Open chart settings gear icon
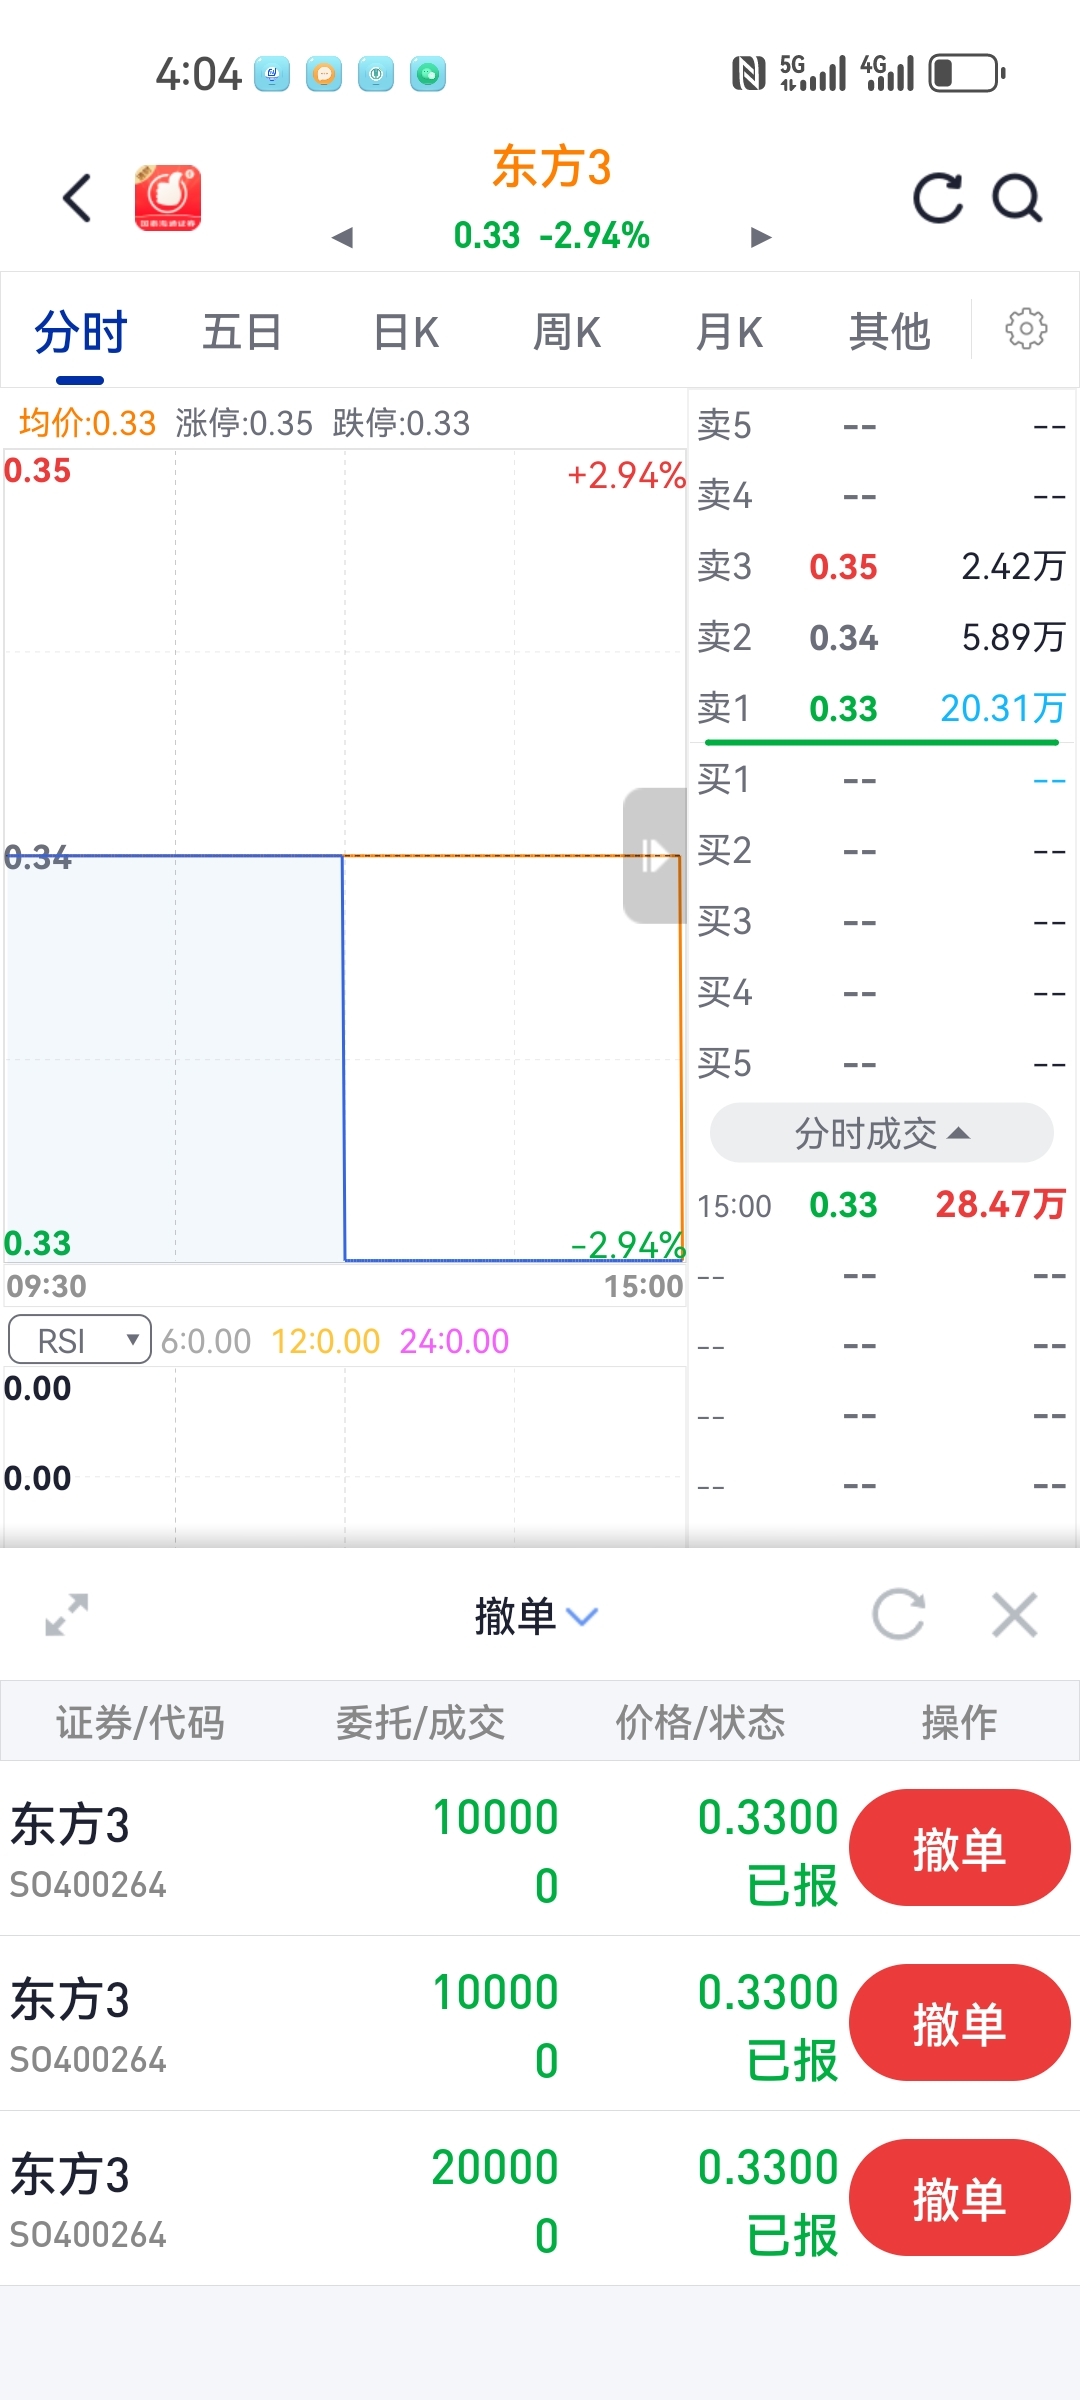 tap(1025, 329)
